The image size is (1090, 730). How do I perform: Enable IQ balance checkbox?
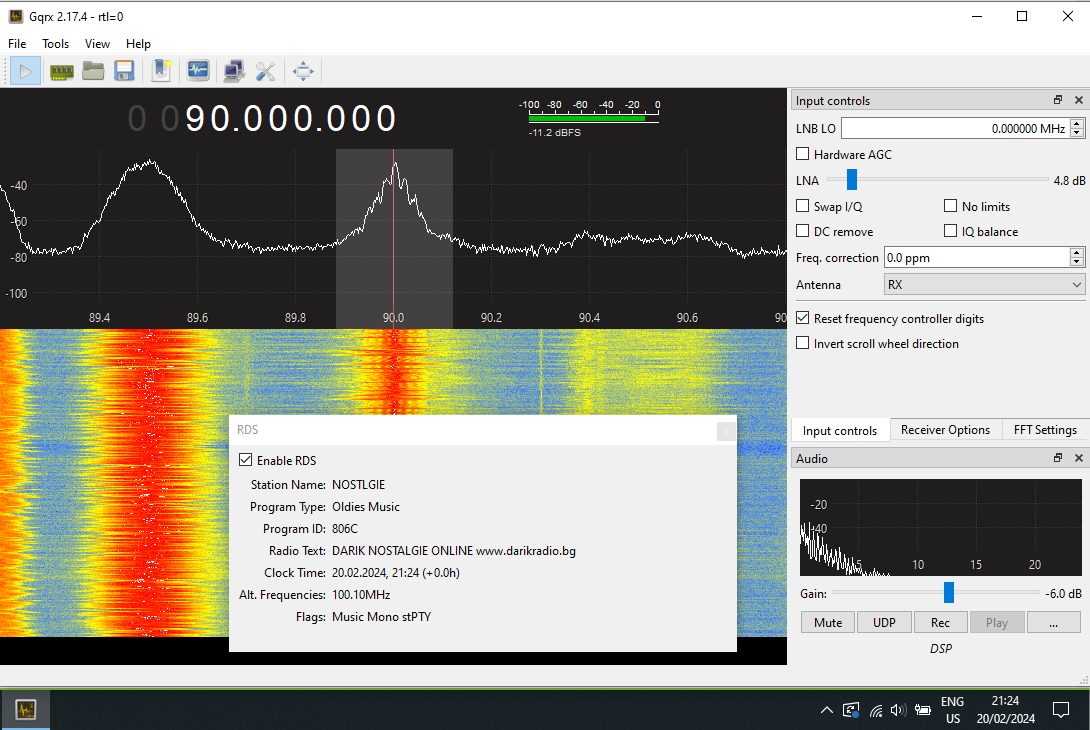click(x=951, y=231)
